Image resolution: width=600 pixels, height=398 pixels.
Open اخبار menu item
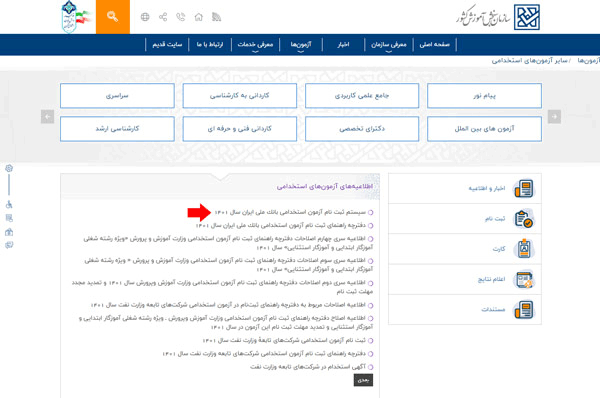tap(343, 44)
